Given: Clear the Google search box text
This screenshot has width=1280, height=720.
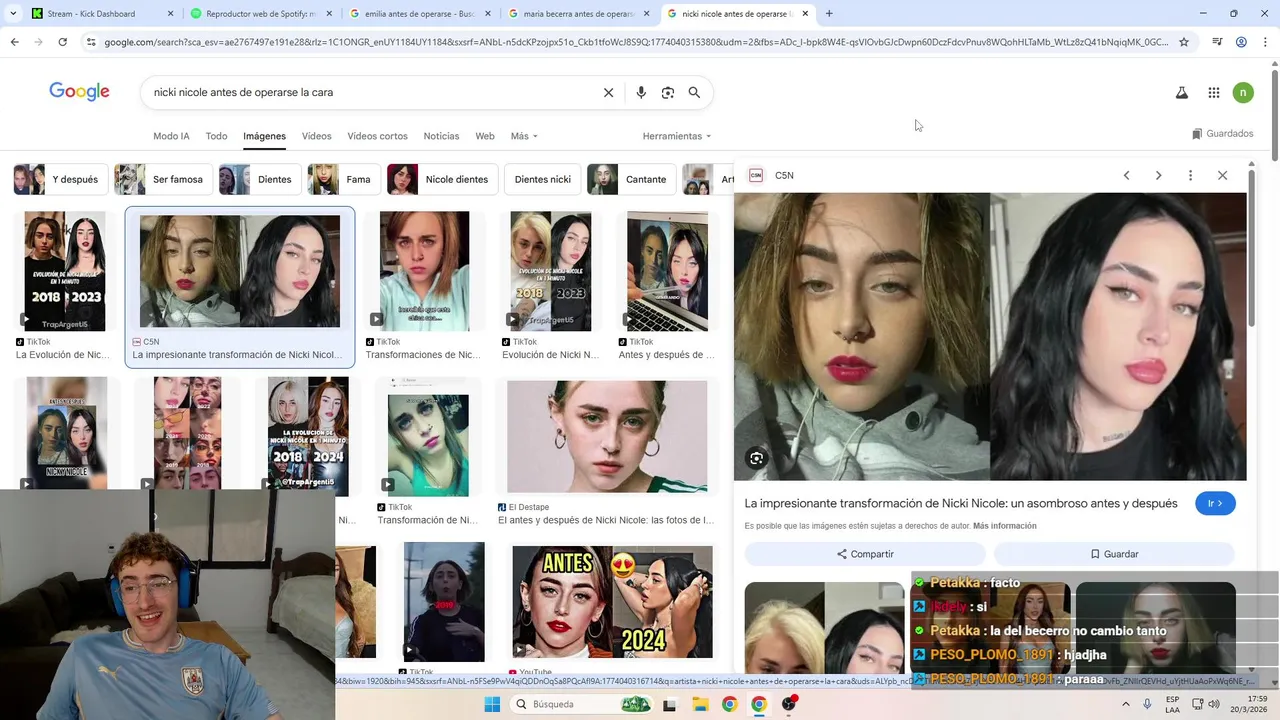Looking at the screenshot, I should point(608,92).
